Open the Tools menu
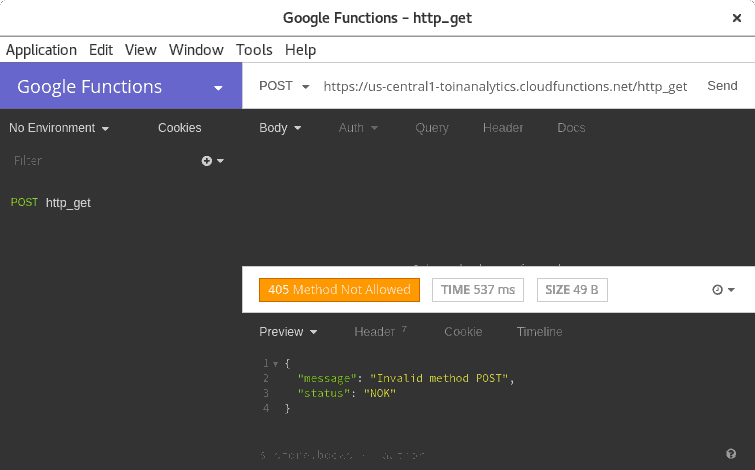 254,50
